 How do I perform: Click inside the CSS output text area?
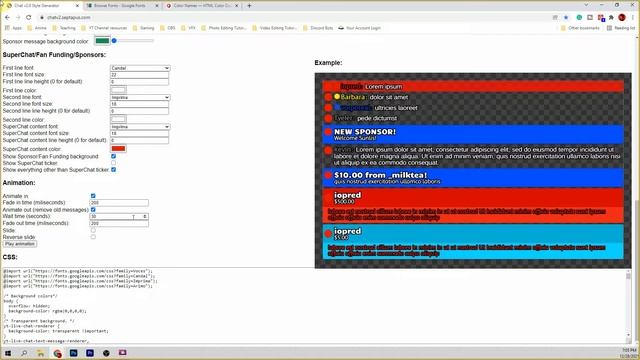pos(313,305)
